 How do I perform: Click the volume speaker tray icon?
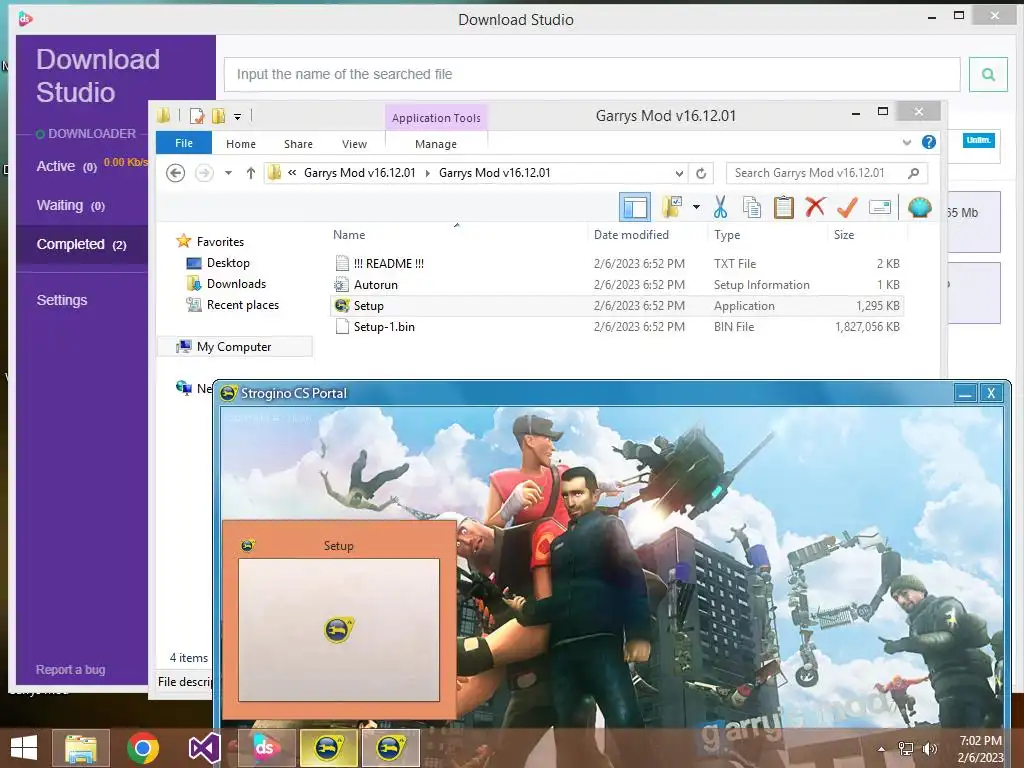(929, 748)
